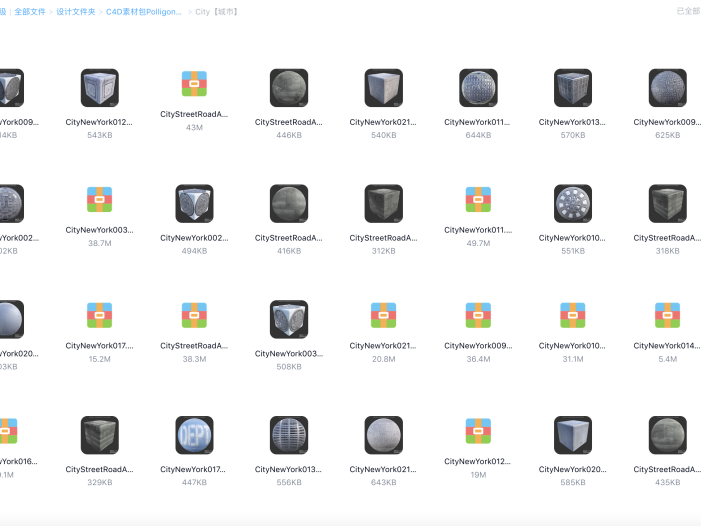Navigate to 设计文件夹 breadcrumb folder
The width and height of the screenshot is (701, 526).
pyautogui.click(x=76, y=12)
